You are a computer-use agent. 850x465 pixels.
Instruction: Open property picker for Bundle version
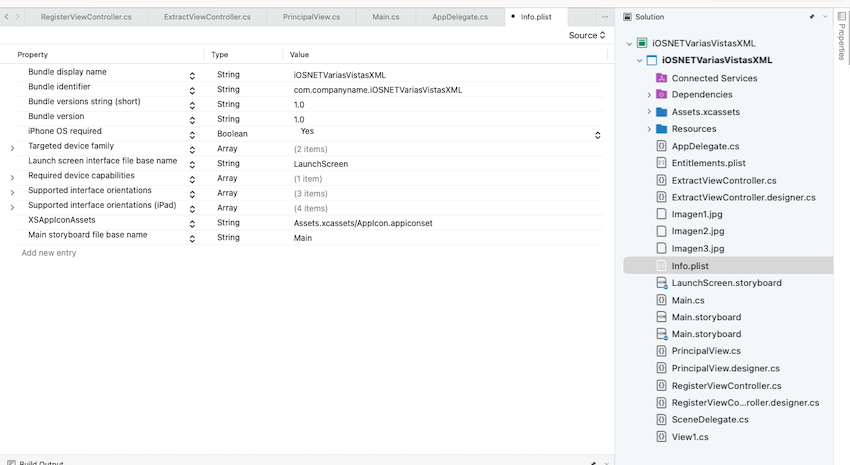(192, 120)
